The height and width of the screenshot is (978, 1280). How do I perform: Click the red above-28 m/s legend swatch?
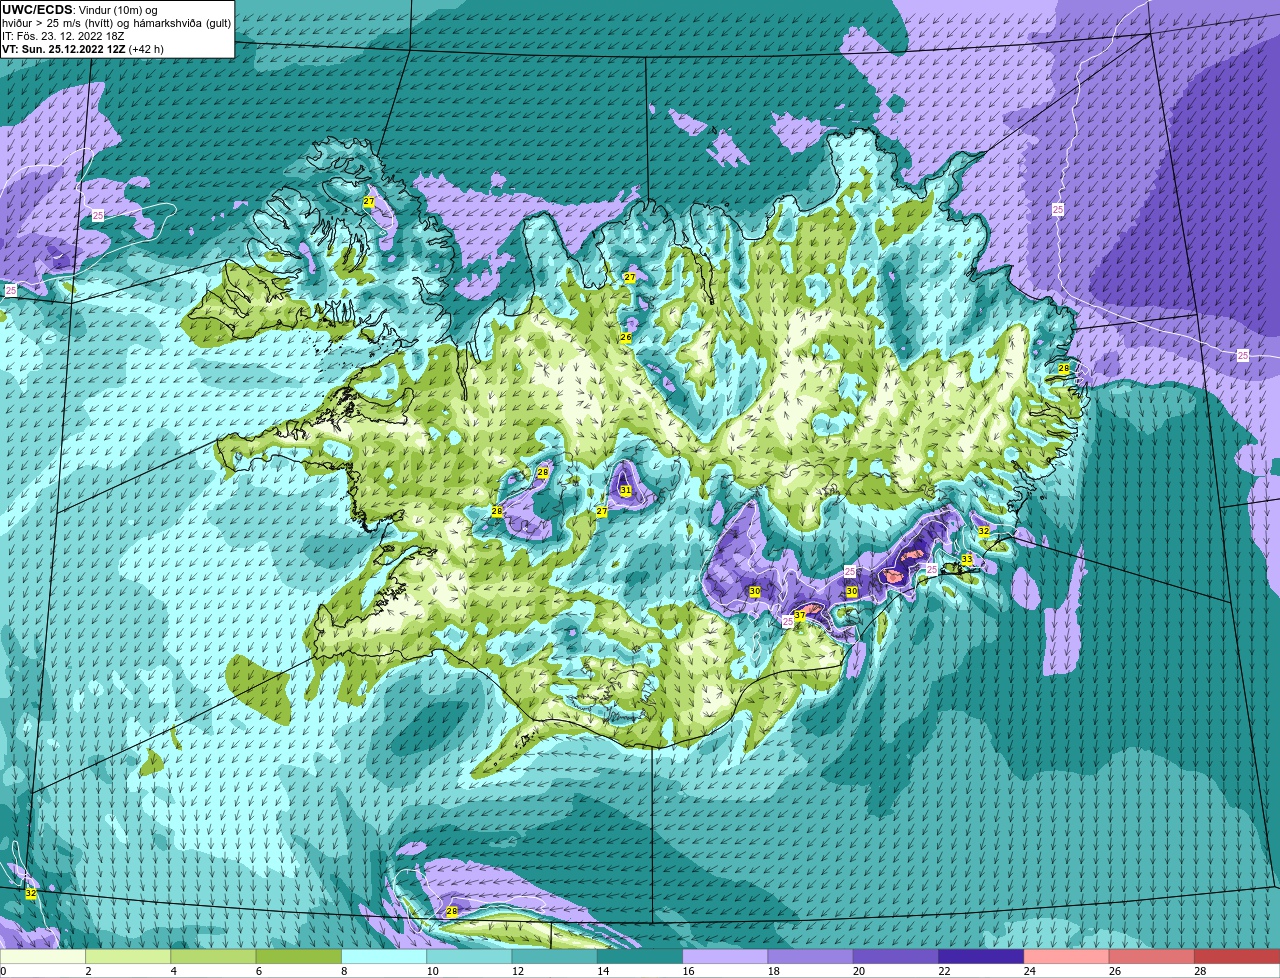pos(1237,956)
